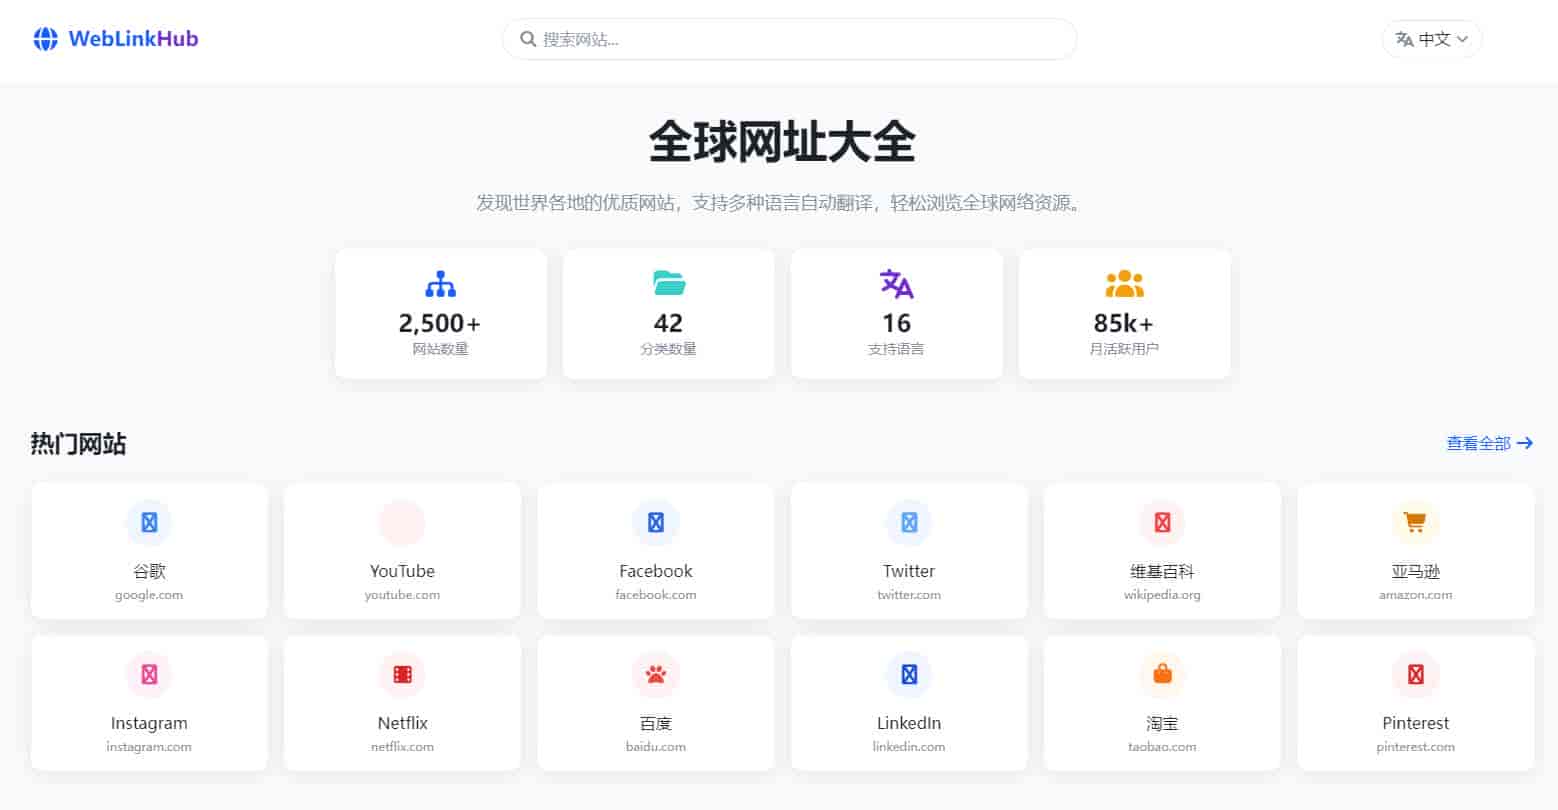Click the 维基百科 card title
This screenshot has height=810, width=1558.
(1162, 571)
